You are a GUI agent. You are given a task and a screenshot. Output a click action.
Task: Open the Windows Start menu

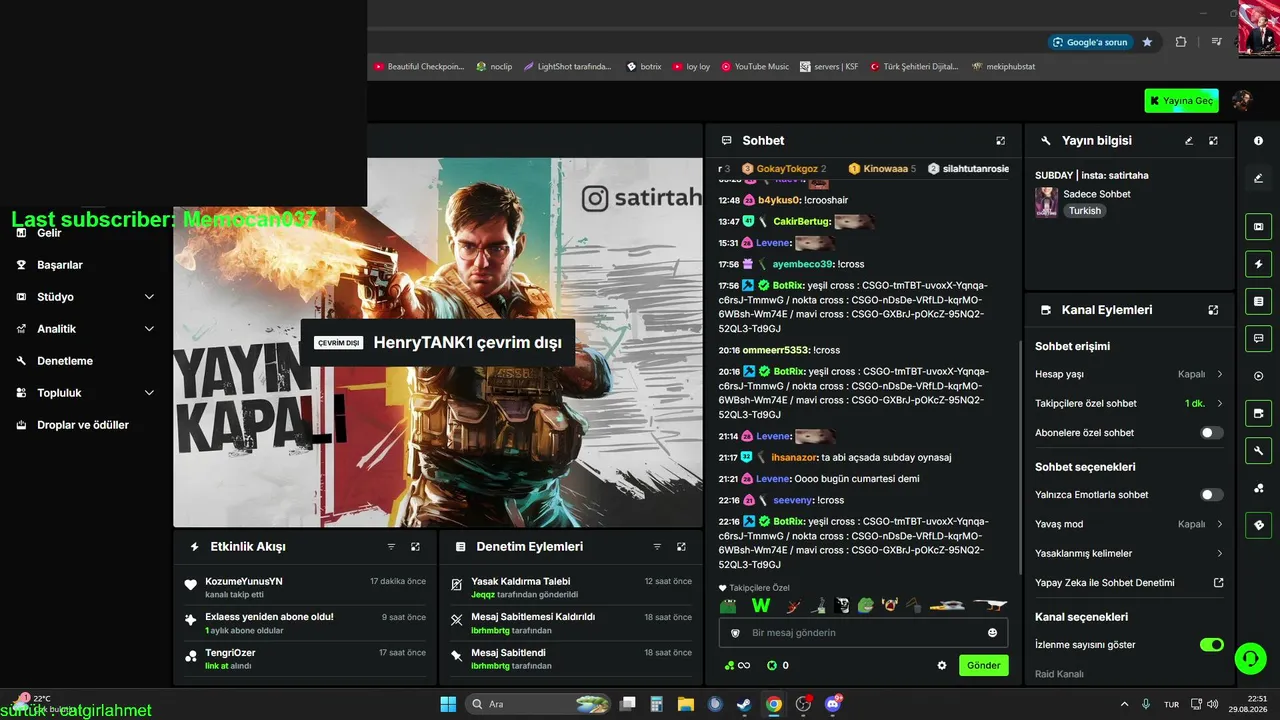pos(448,704)
